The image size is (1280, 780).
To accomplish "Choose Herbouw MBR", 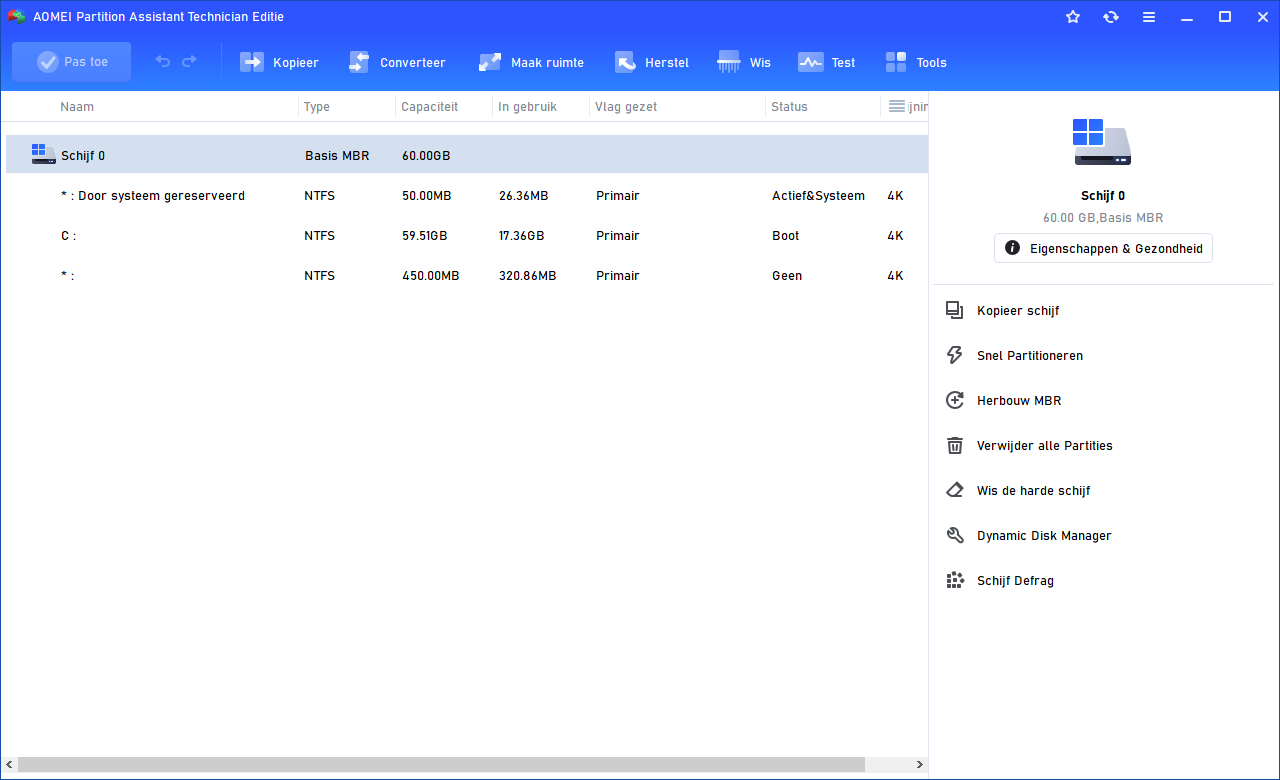I will click(1019, 401).
